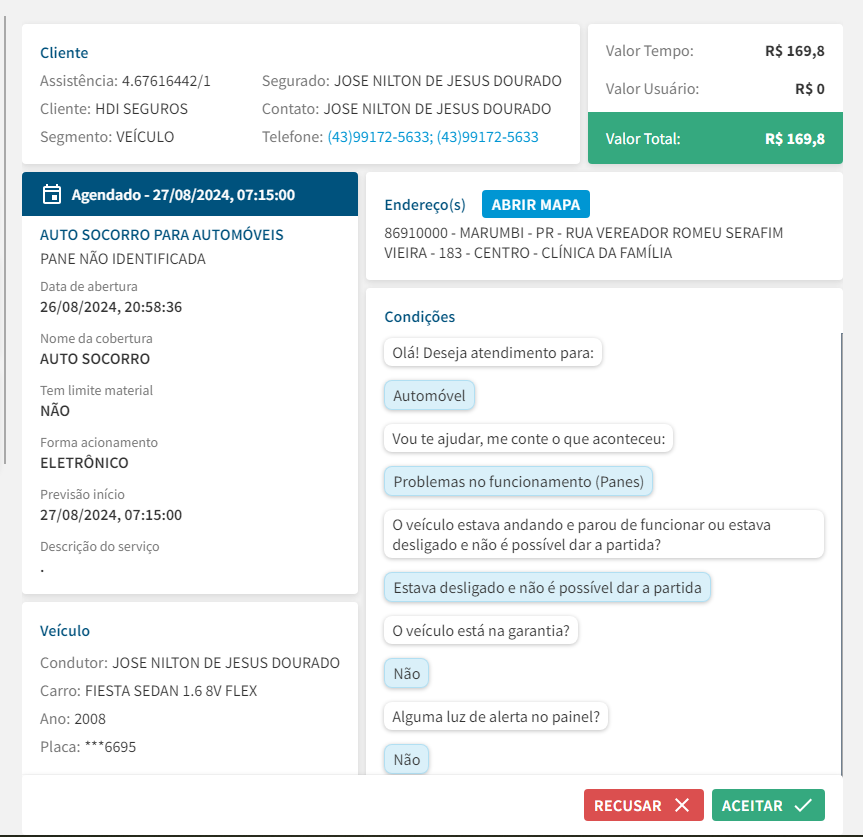Screen dimensions: 863x837
Task: Click the Veículo section heading
Action: coord(65,631)
